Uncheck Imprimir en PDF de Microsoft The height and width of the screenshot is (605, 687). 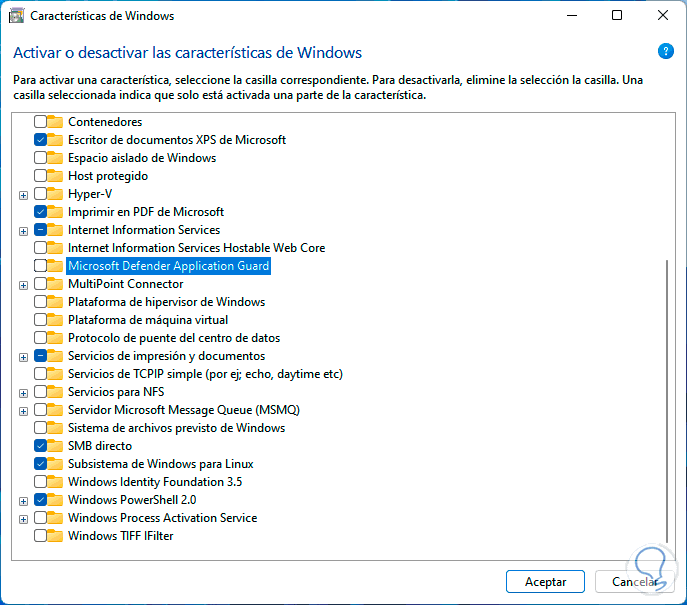[40, 212]
